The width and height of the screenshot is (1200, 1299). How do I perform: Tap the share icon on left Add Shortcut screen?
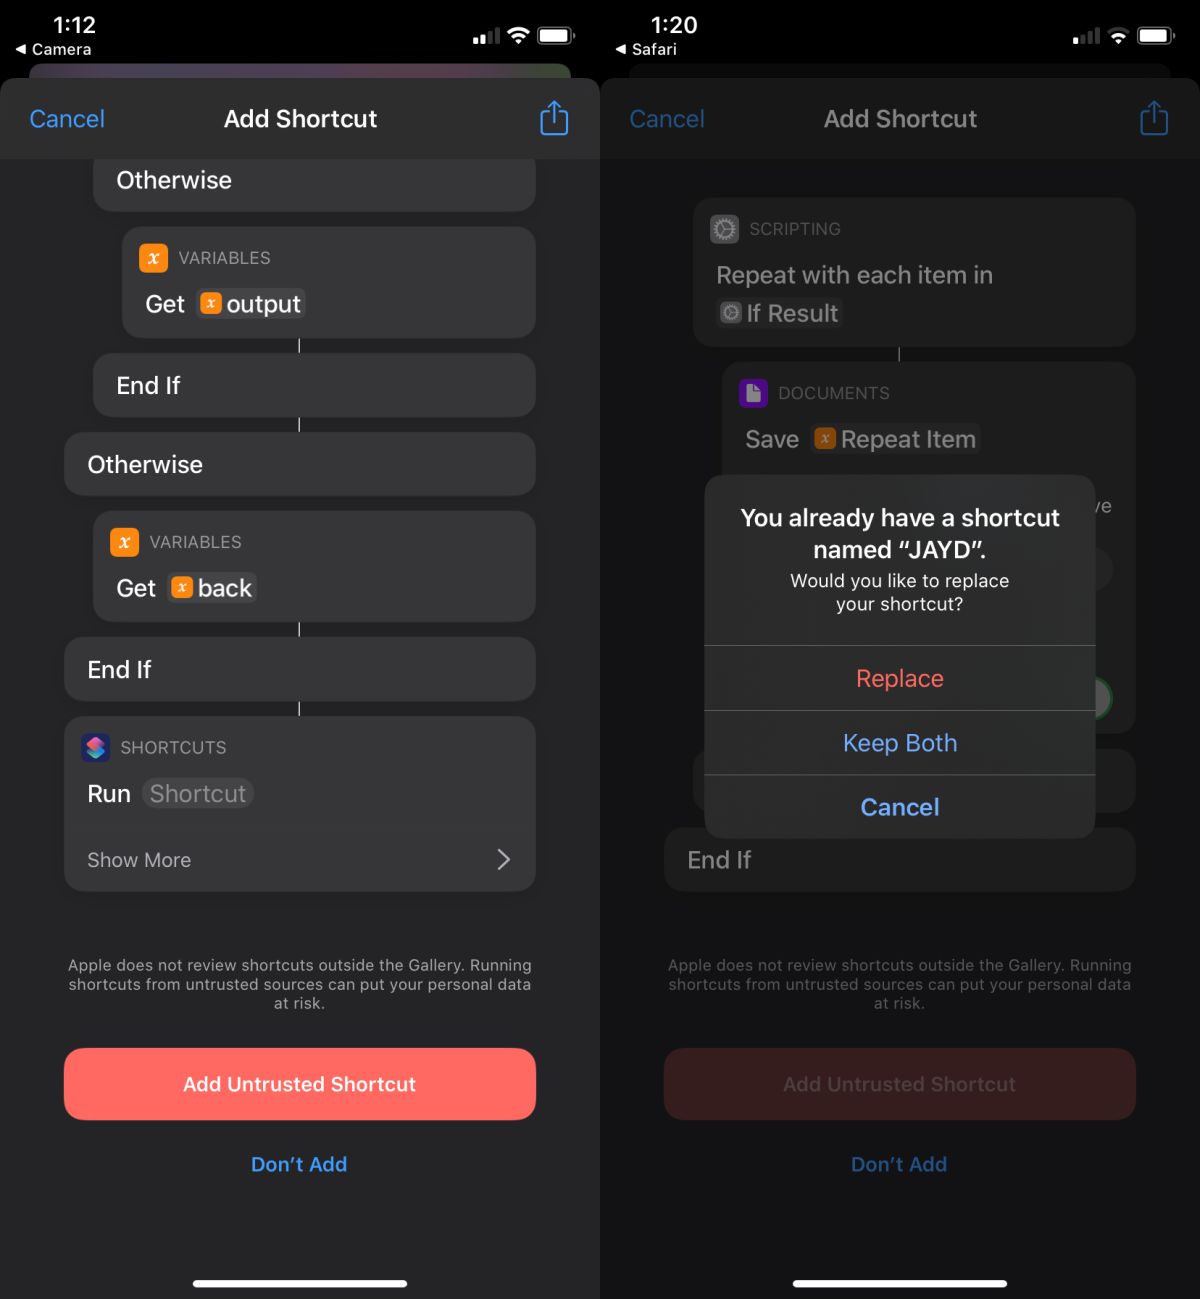tap(554, 118)
